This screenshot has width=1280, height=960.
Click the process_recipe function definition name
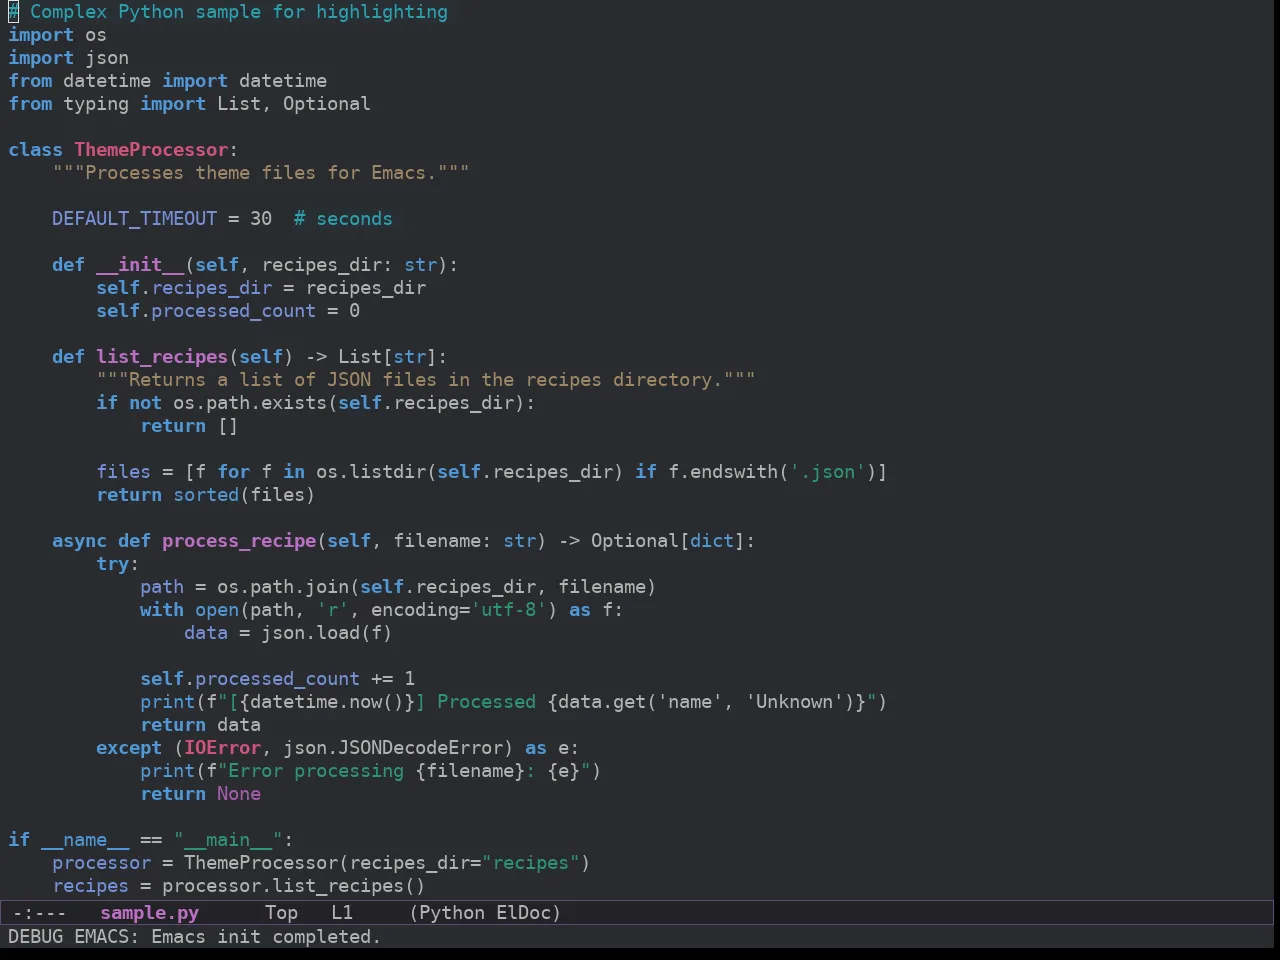click(x=239, y=541)
